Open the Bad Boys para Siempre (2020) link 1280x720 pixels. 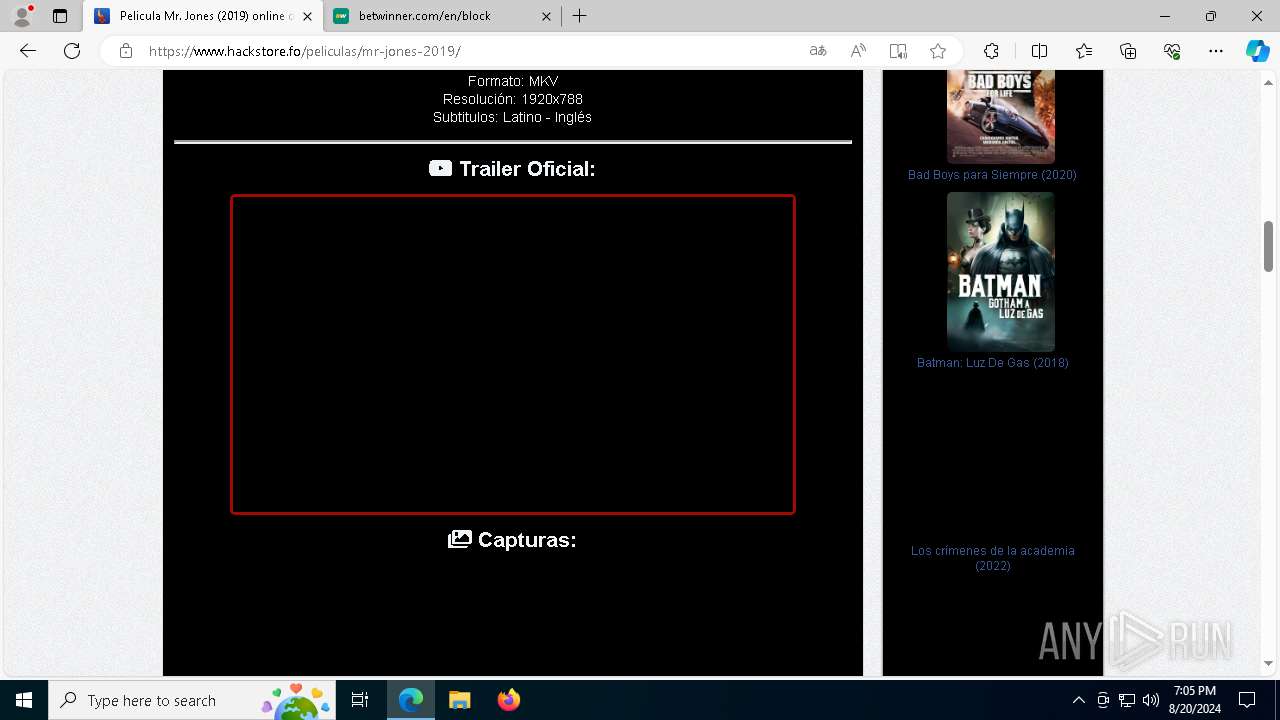(992, 175)
